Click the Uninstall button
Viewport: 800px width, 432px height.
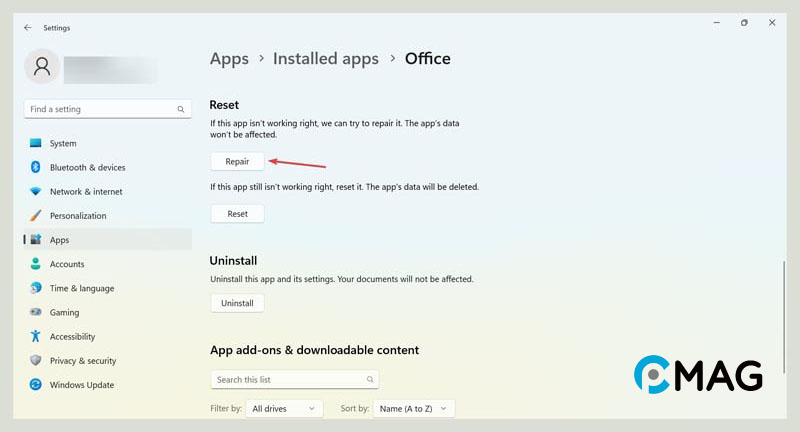coord(237,303)
